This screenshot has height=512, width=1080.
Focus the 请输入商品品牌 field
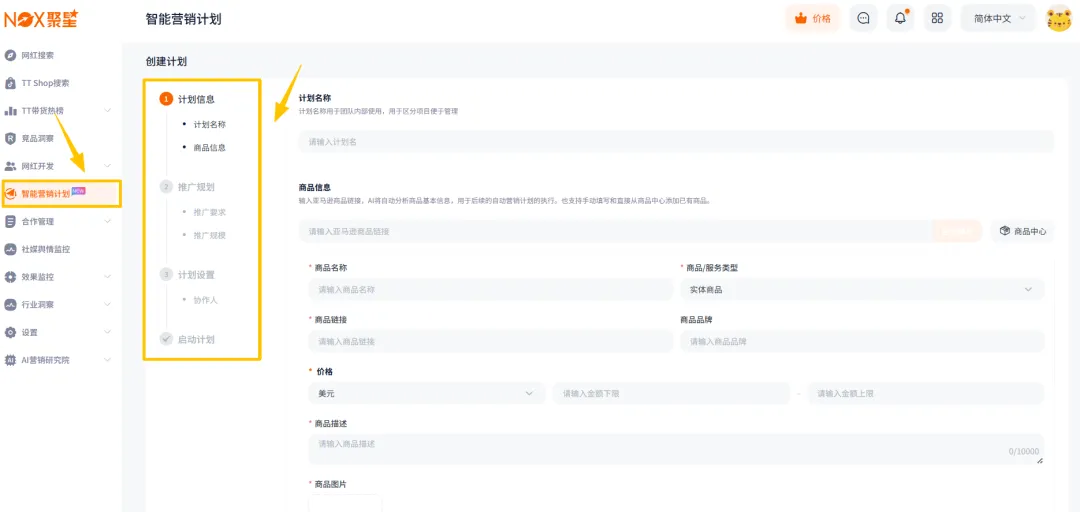tap(862, 341)
